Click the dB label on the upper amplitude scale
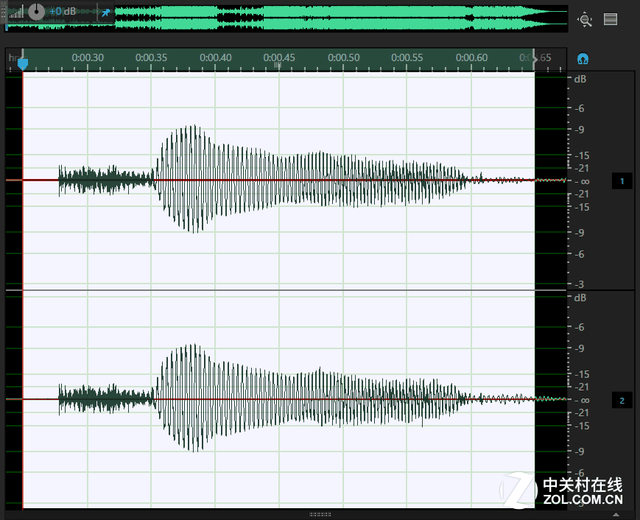This screenshot has height=520, width=640. coord(579,78)
